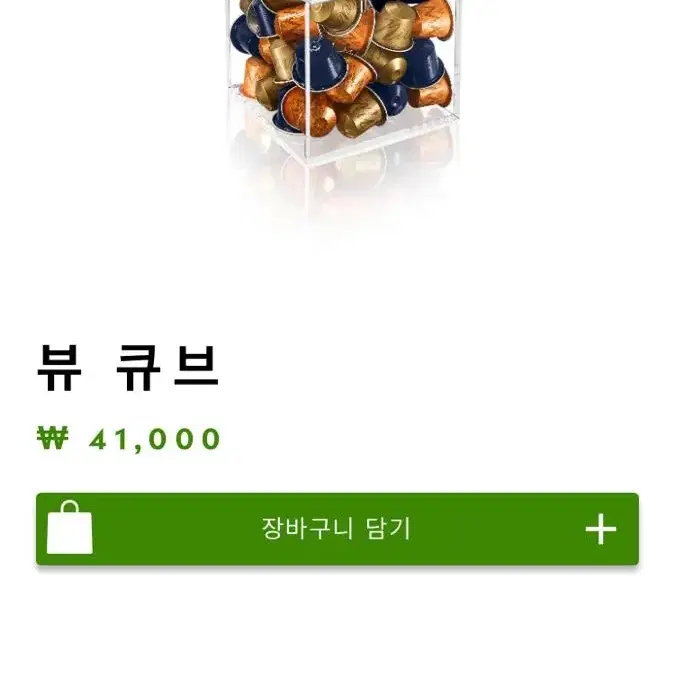This screenshot has height=675, width=675.
Task: Click the shopping bag icon on green button
Action: coord(70,528)
